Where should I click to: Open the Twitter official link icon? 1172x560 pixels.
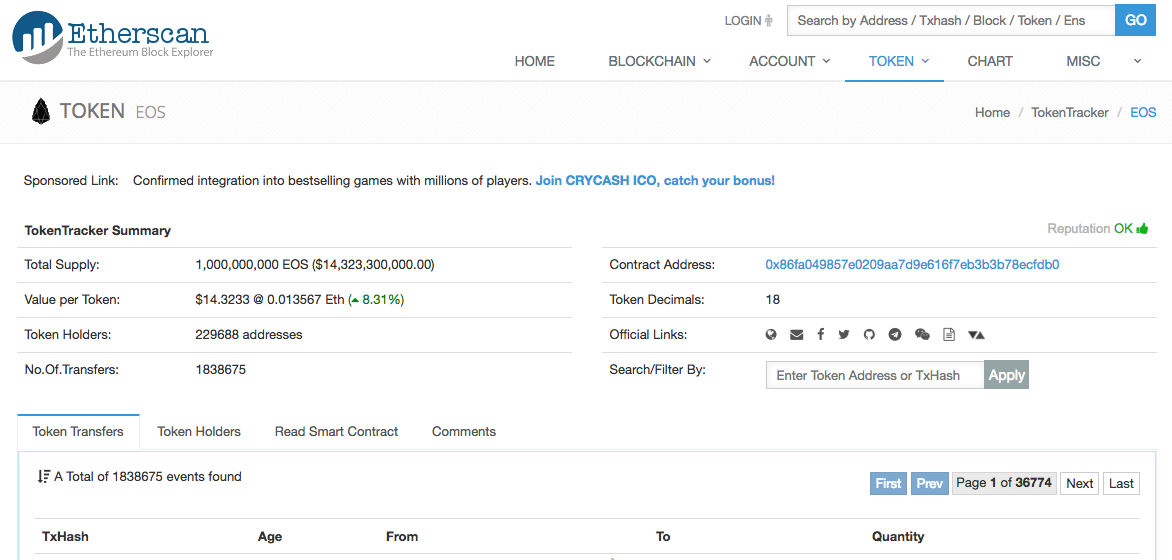tap(844, 334)
